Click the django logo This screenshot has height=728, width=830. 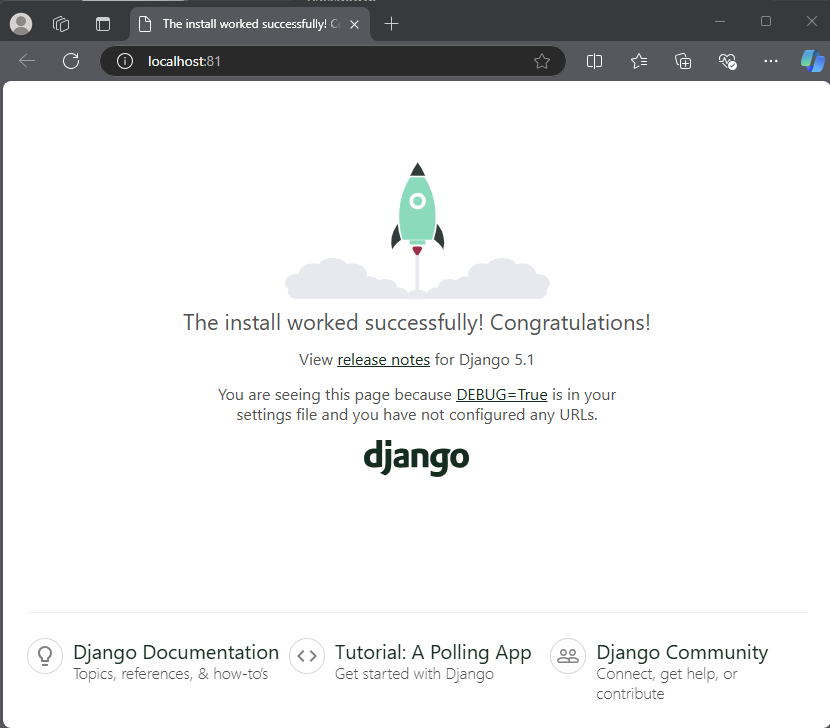417,457
